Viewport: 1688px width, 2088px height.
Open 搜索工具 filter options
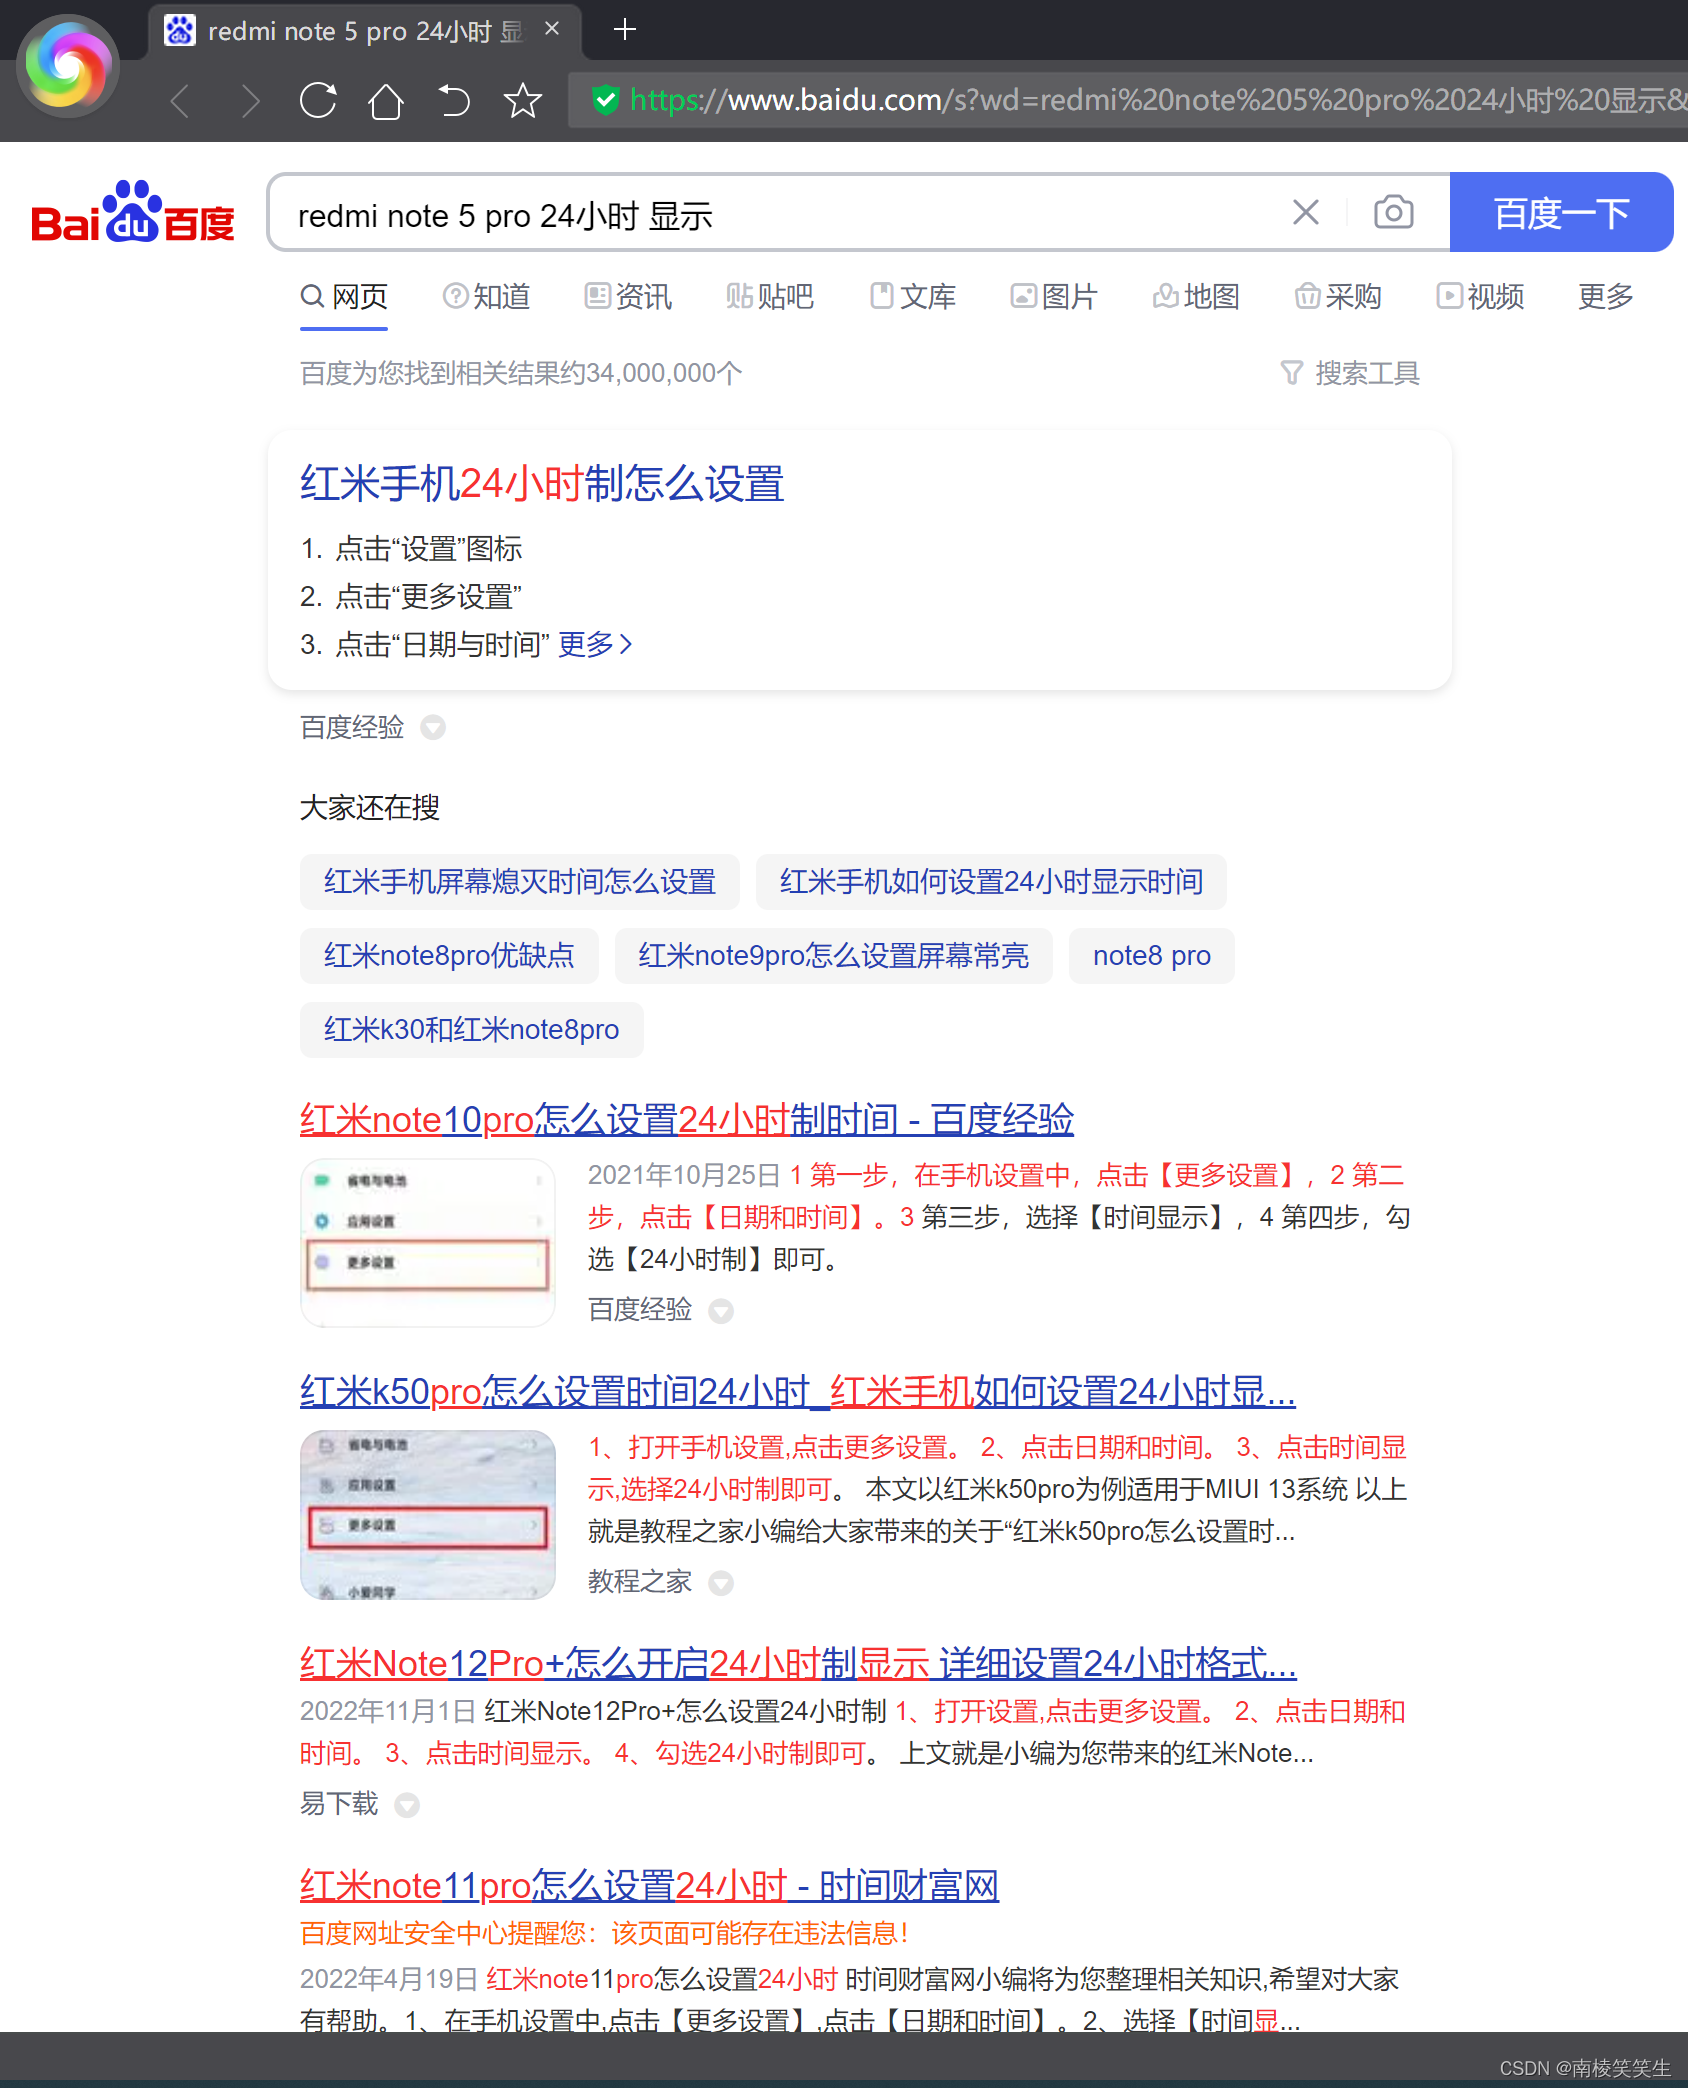pos(1350,373)
